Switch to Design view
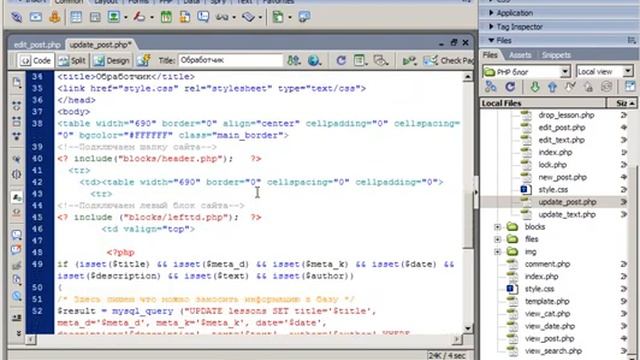 [111, 61]
